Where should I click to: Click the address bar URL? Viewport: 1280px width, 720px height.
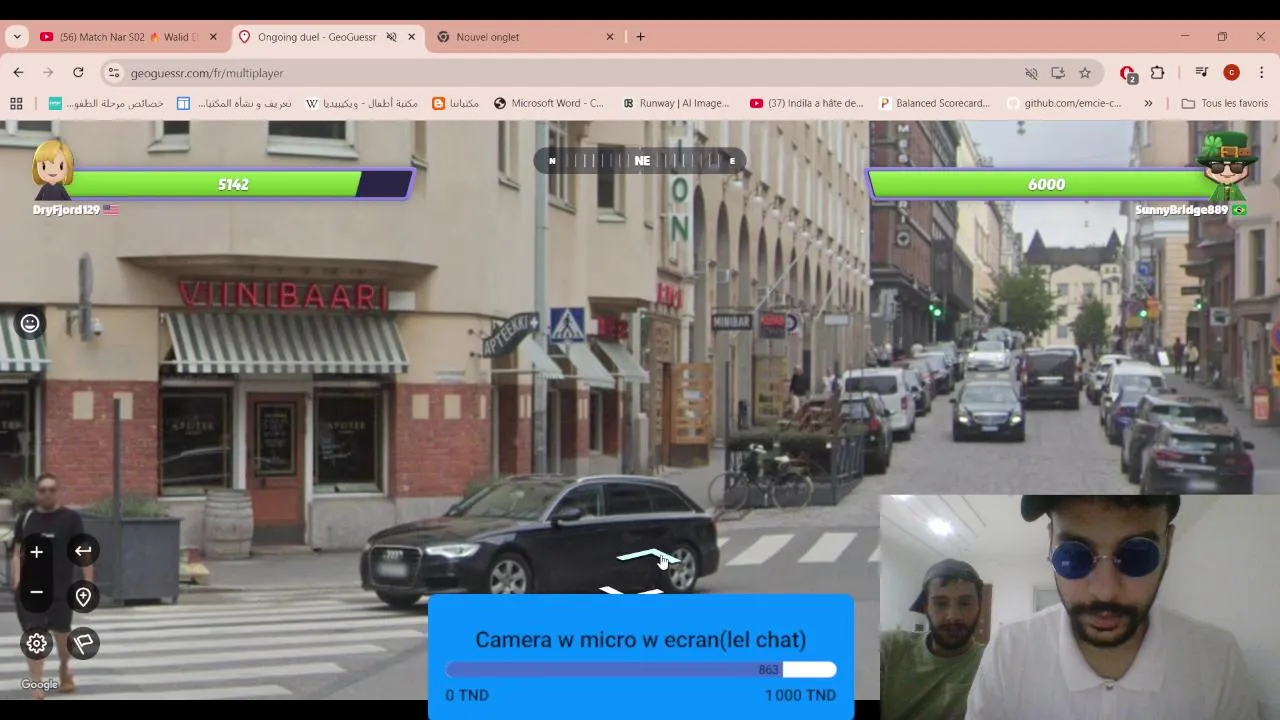(x=207, y=73)
